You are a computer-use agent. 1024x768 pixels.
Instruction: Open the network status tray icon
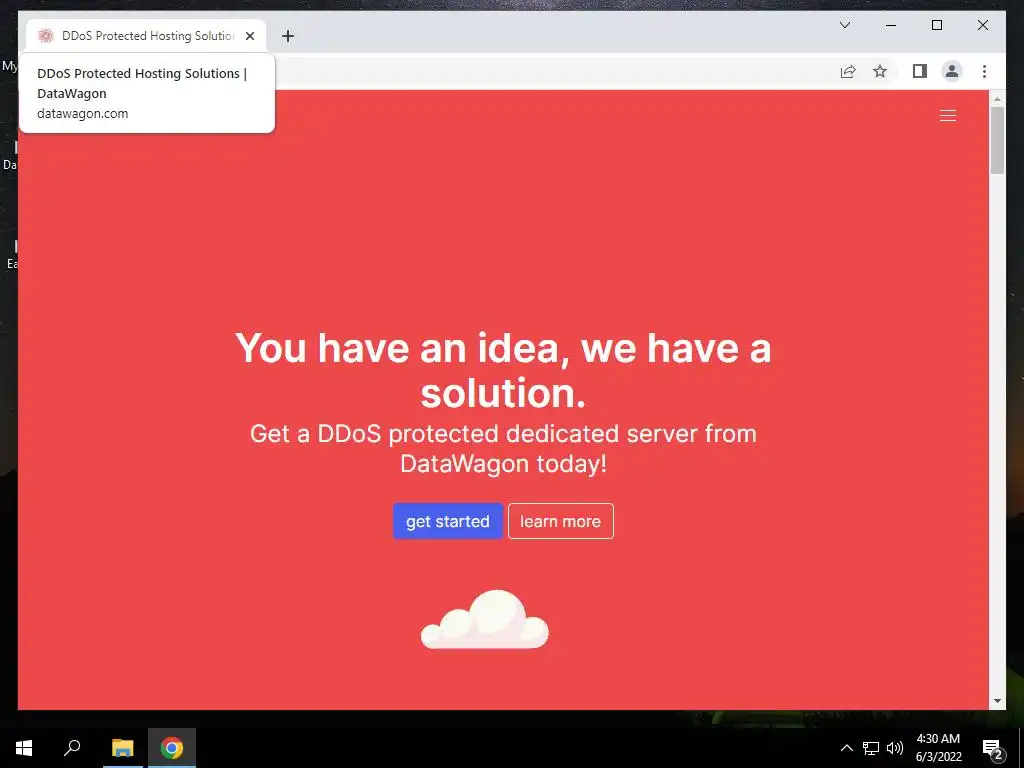pos(871,748)
